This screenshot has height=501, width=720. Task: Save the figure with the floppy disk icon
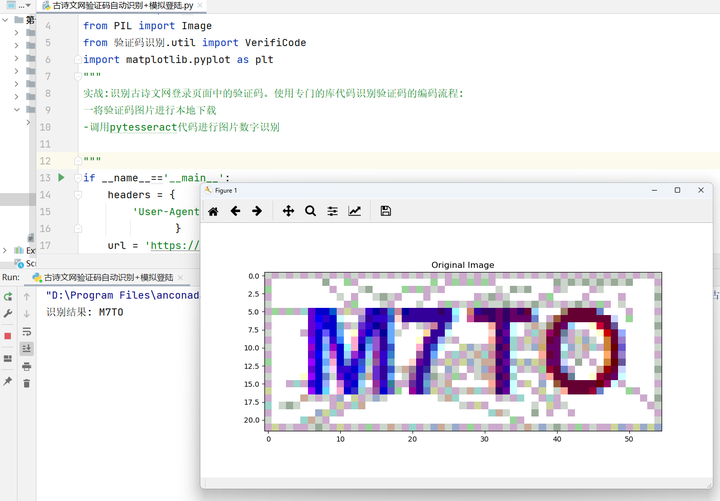click(386, 211)
